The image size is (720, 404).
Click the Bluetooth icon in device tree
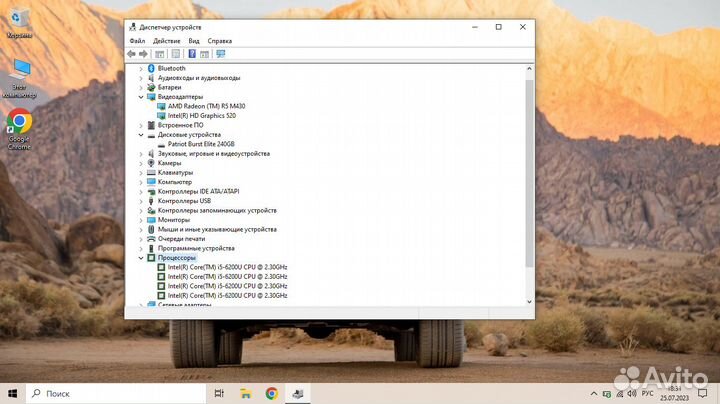151,68
